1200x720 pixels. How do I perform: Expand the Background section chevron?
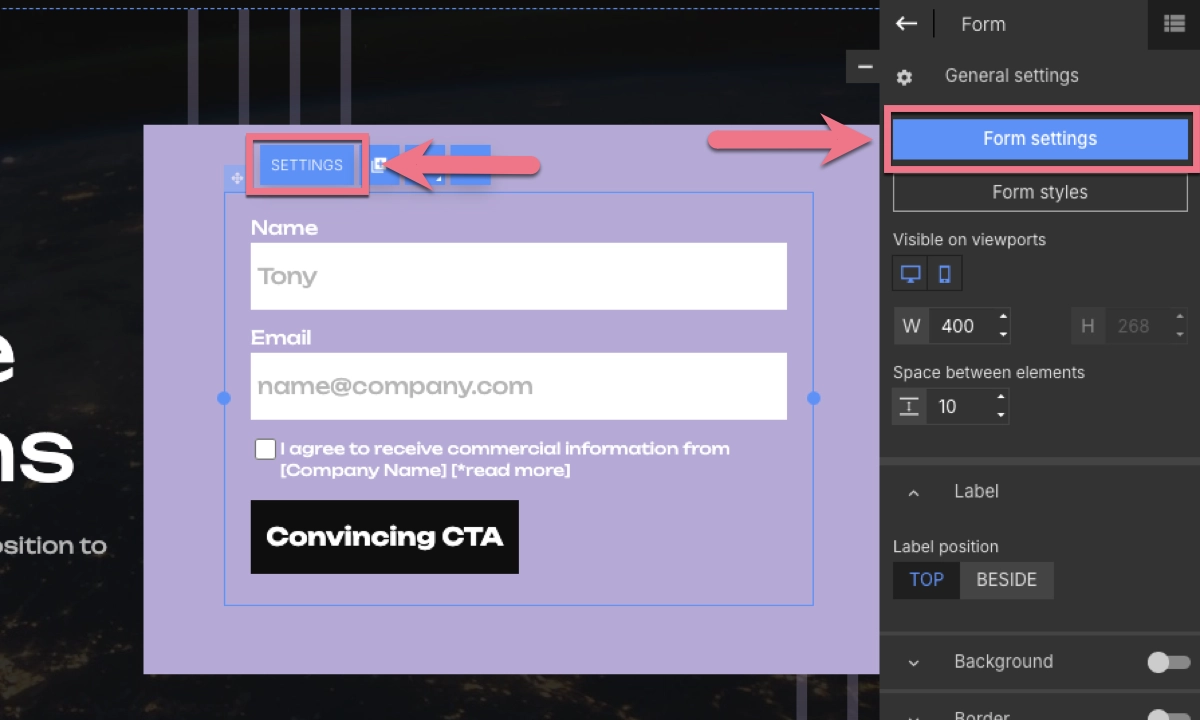[x=913, y=662]
